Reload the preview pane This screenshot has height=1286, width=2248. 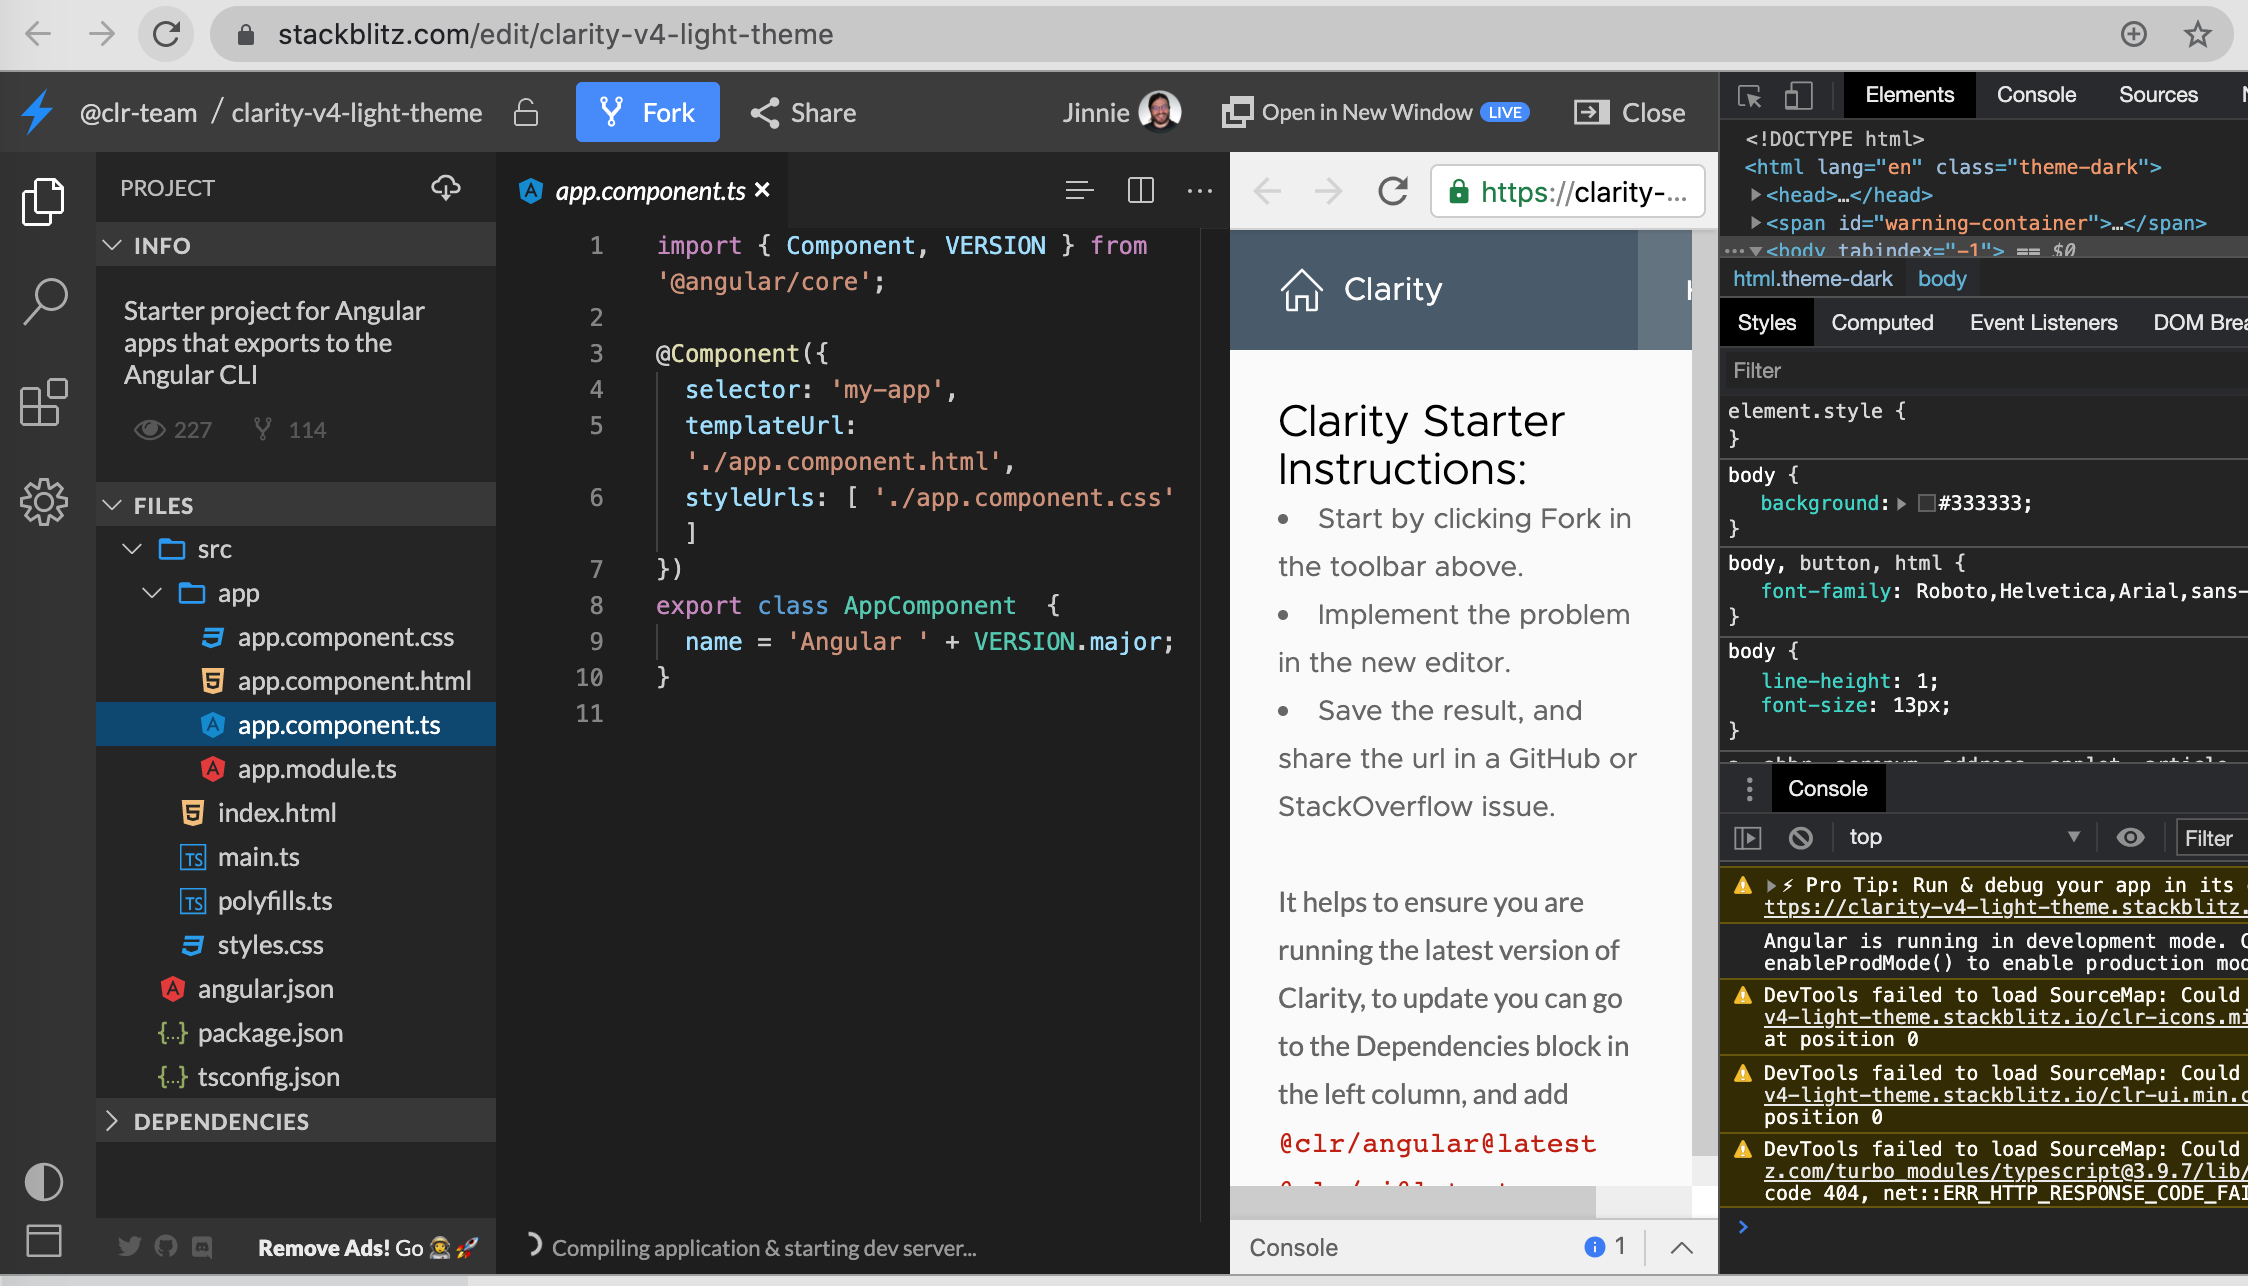(1392, 190)
